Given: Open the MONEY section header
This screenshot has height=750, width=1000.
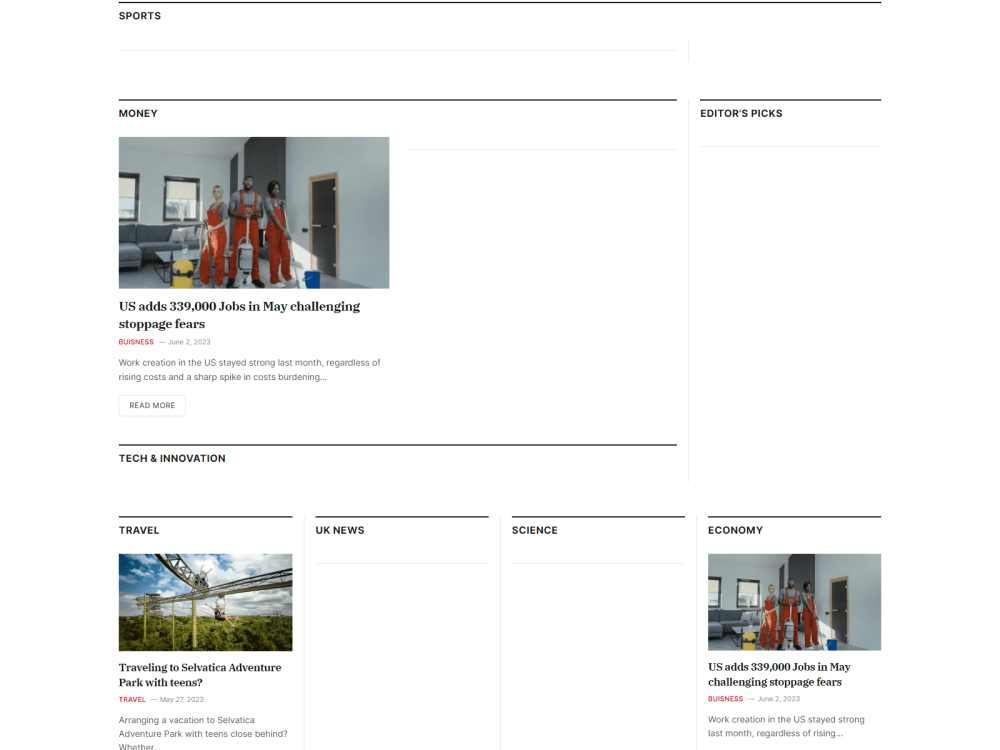Looking at the screenshot, I should tap(138, 113).
